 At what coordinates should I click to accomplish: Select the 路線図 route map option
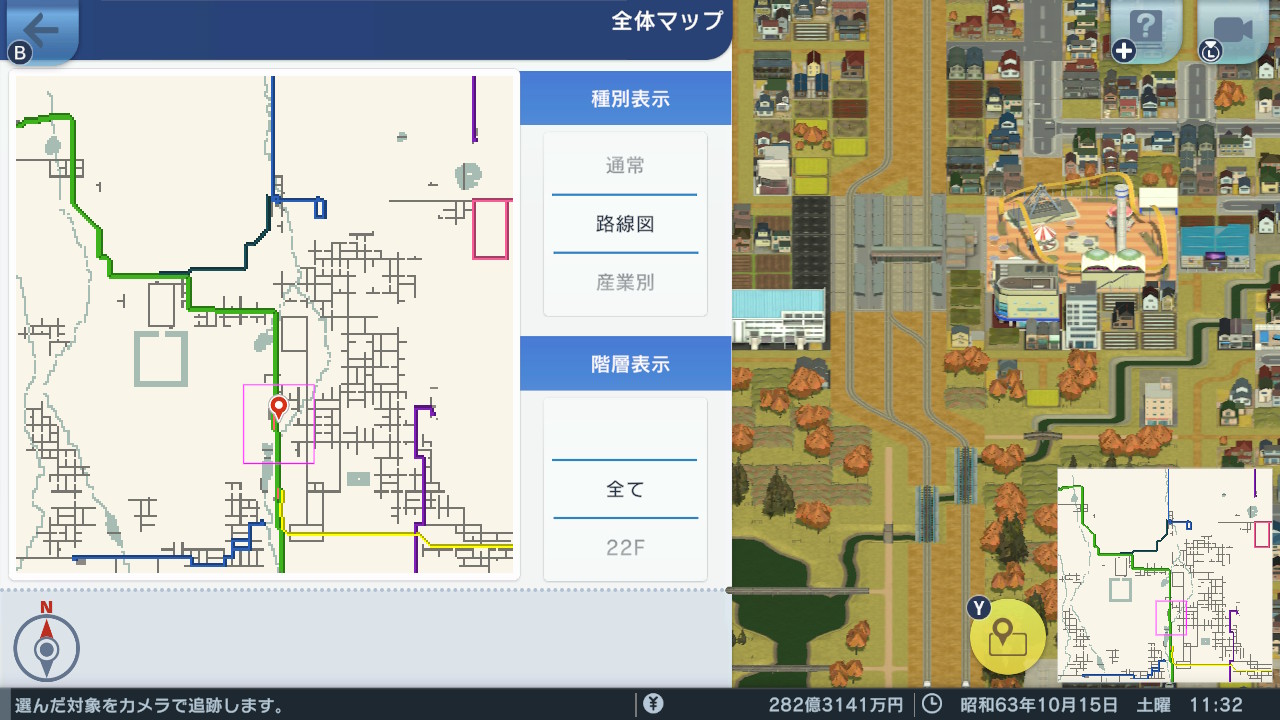(x=624, y=224)
